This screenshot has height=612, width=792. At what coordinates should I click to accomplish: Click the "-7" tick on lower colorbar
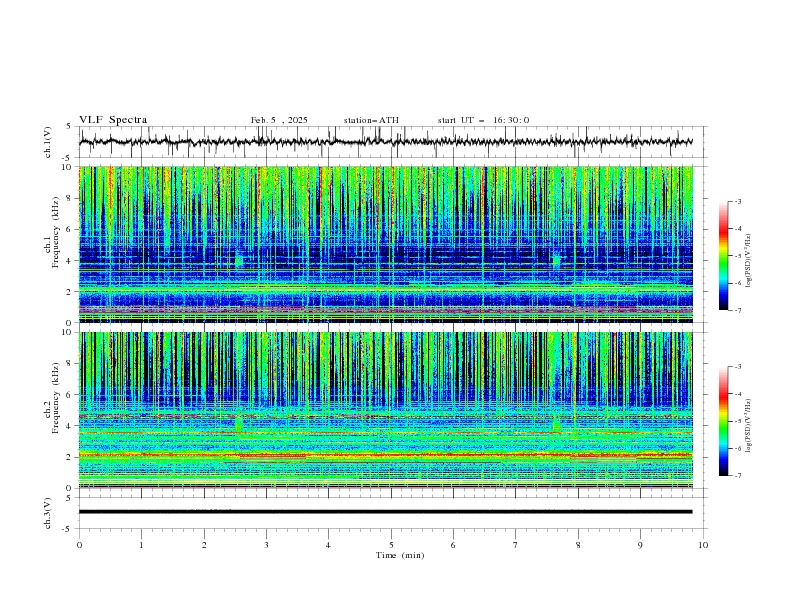[738, 476]
